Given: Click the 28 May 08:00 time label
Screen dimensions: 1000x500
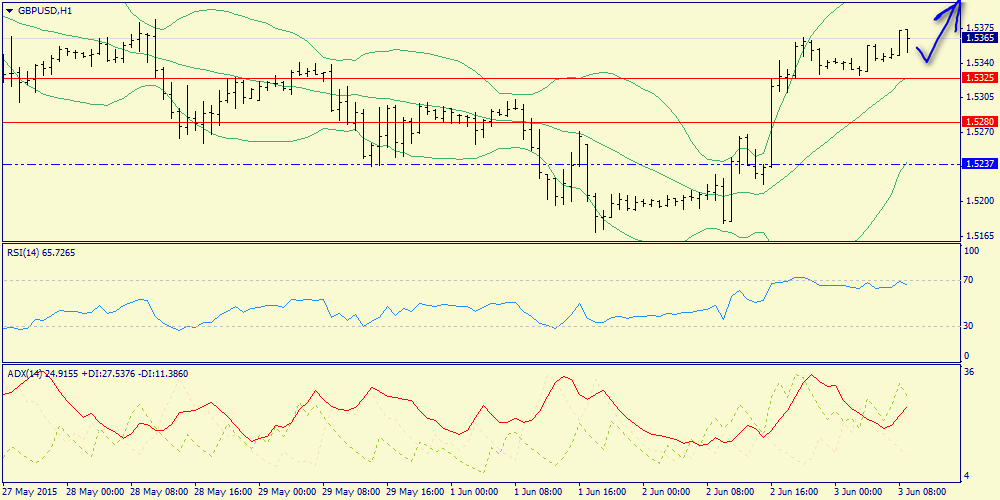Looking at the screenshot, I should coord(158,492).
